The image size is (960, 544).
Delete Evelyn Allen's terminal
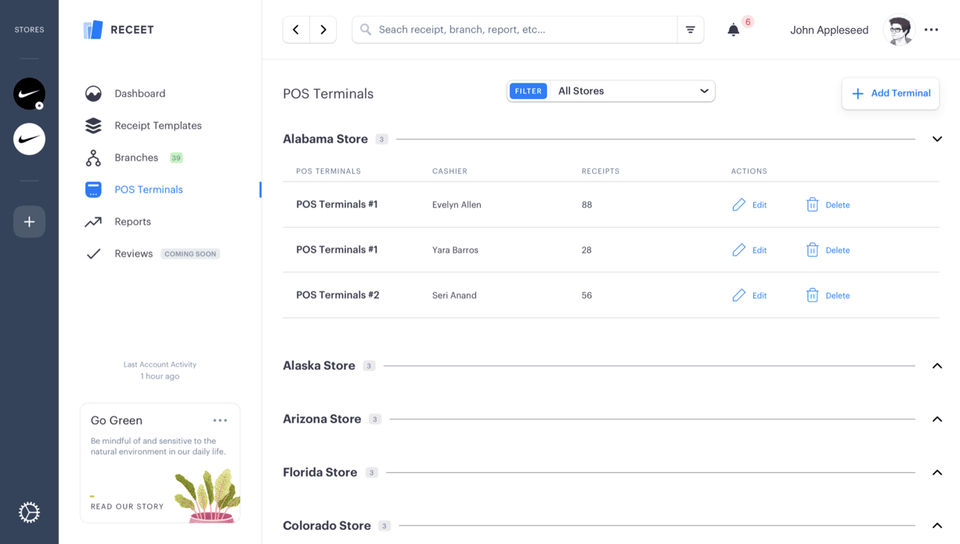pyautogui.click(x=828, y=205)
